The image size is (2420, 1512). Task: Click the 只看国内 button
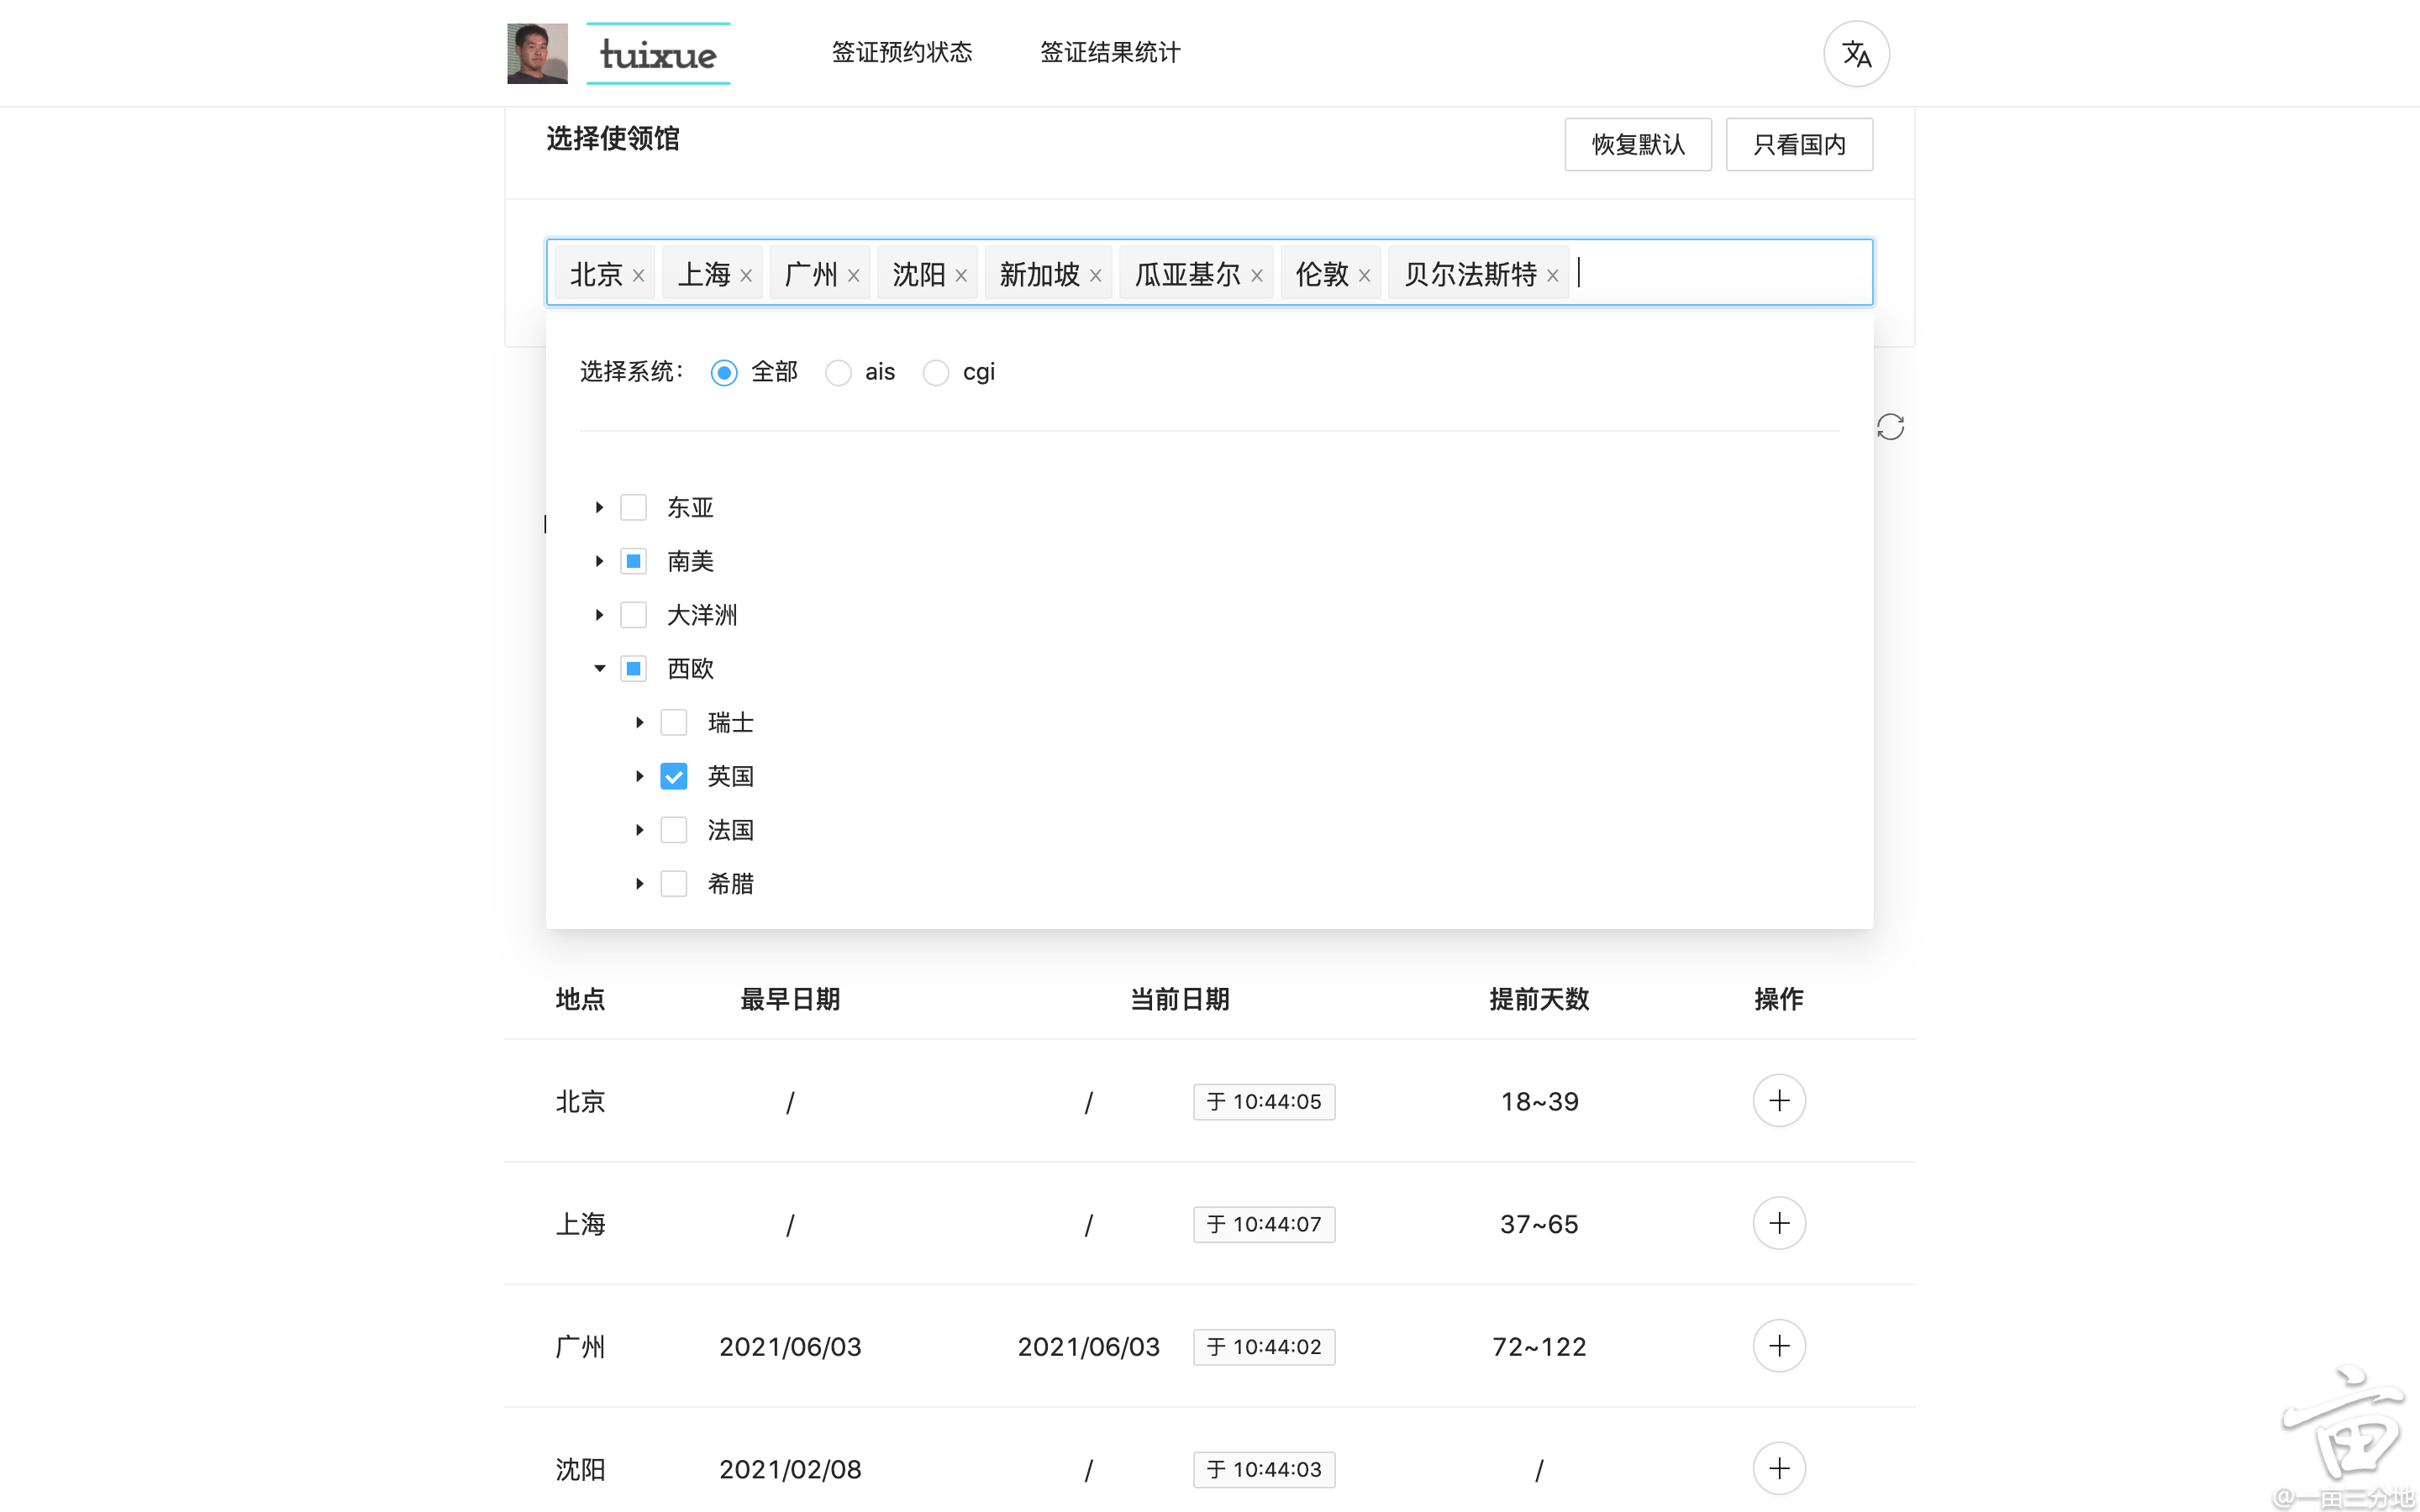(x=1798, y=145)
